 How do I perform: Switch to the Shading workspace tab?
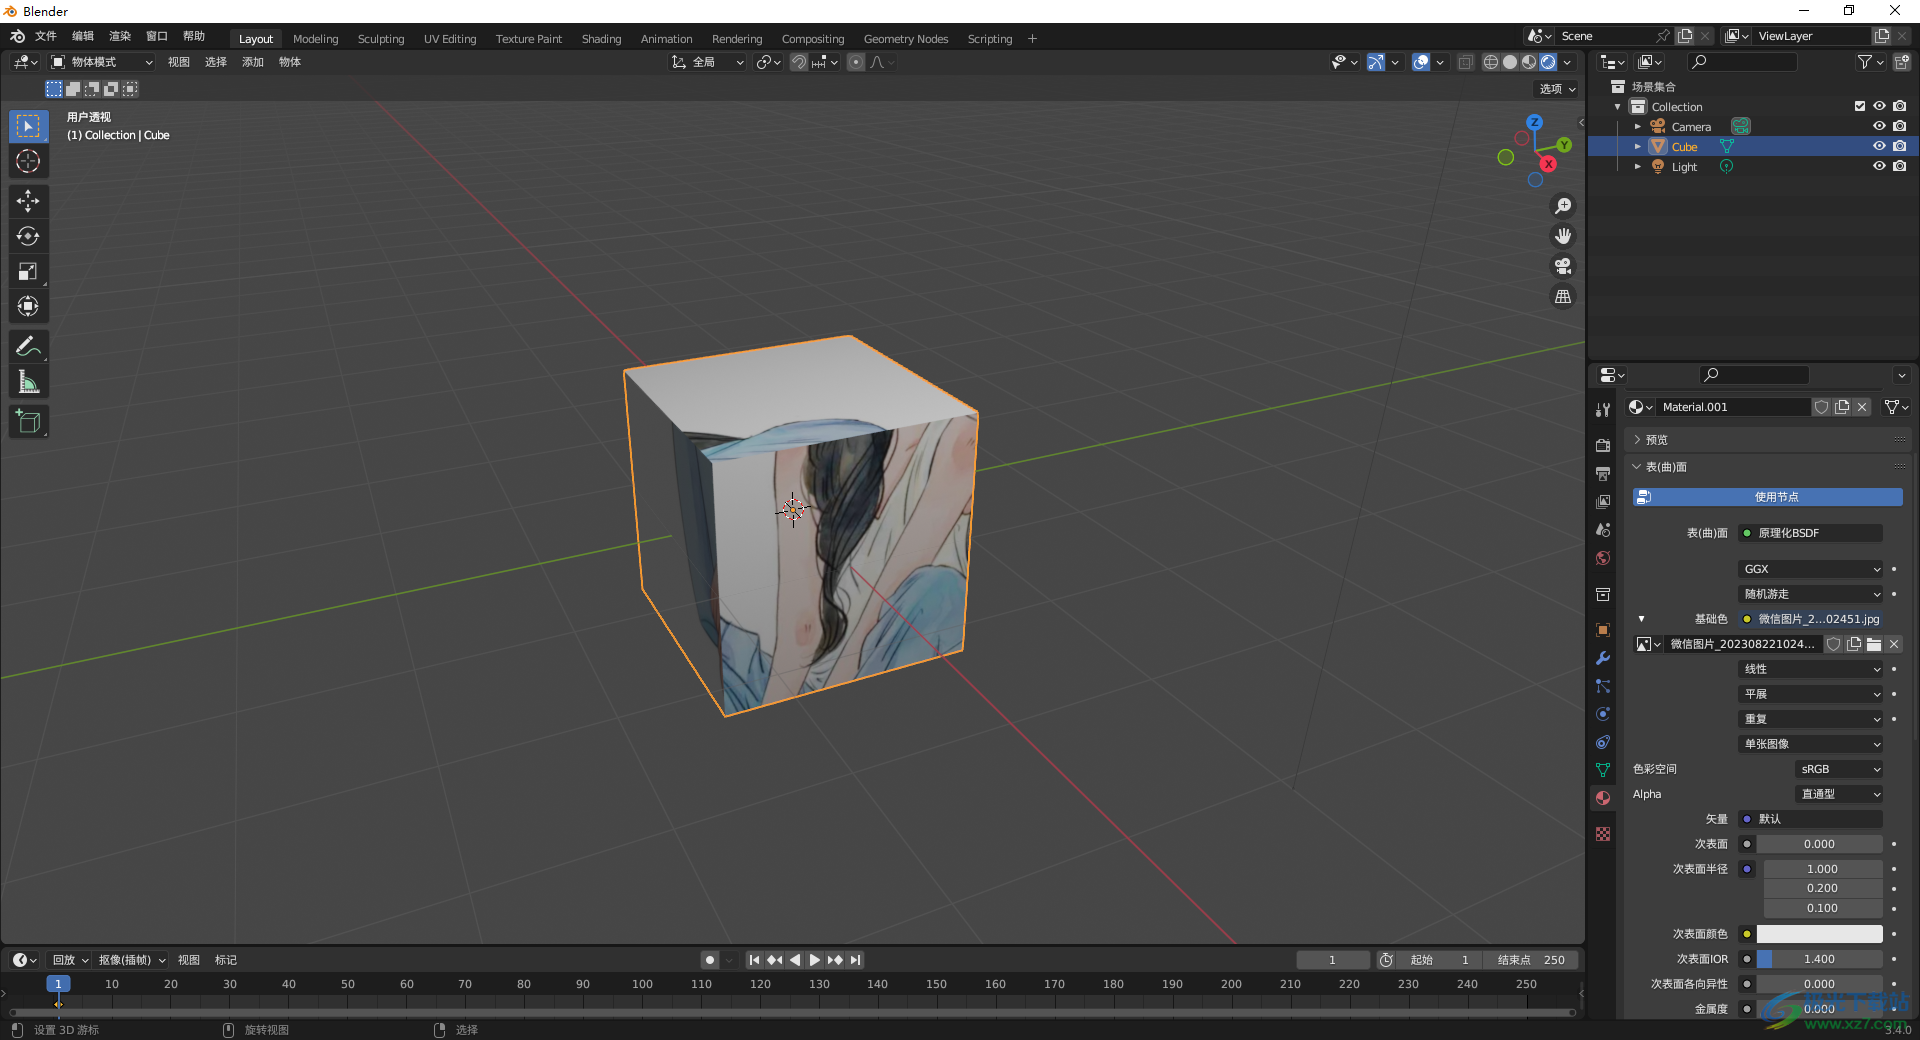601,39
